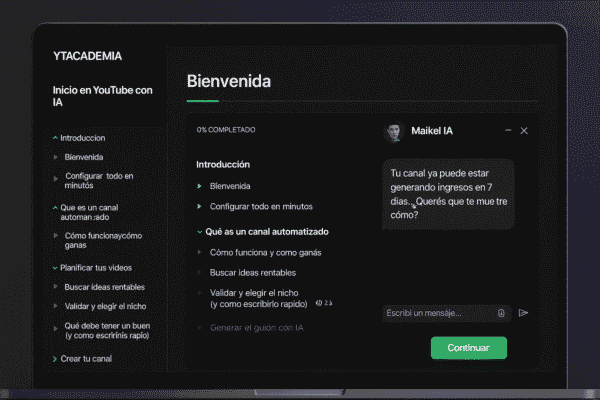Click play icon beside sidebar Validar y elegir

pos(56,306)
